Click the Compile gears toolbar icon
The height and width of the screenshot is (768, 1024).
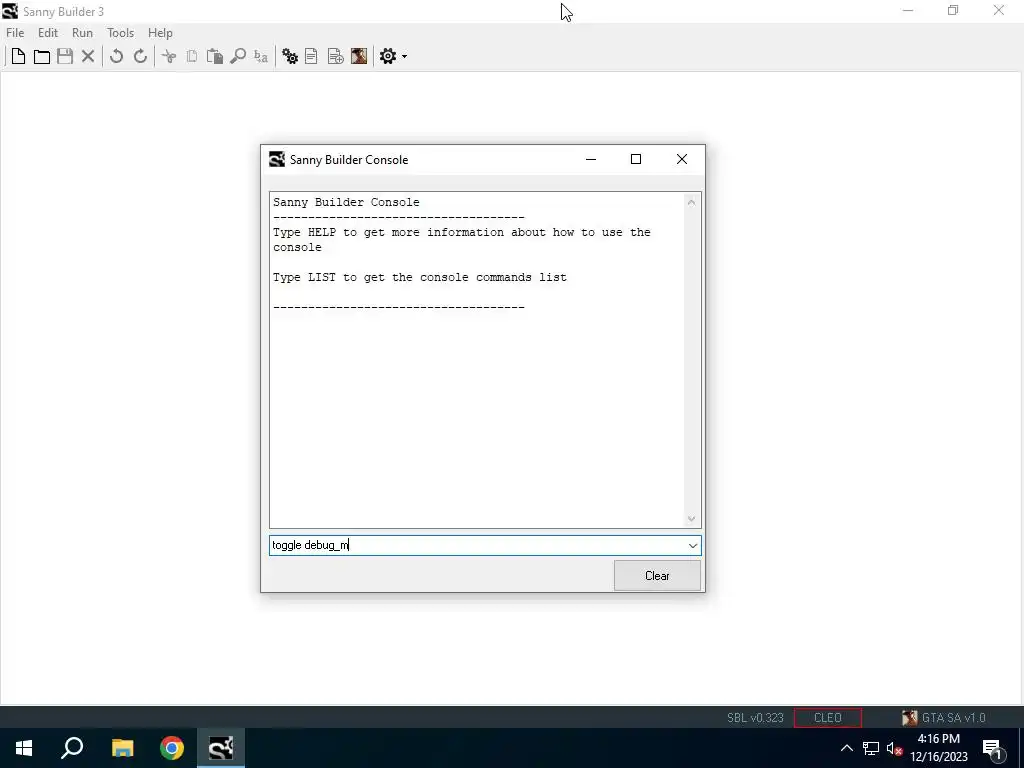coord(290,56)
